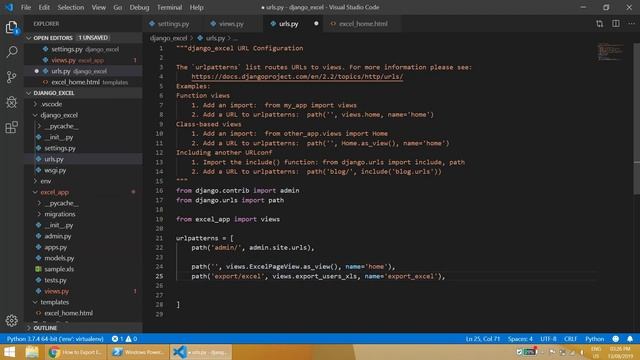Open the Edit menu
This screenshot has height=360, width=640.
[x=44, y=7]
